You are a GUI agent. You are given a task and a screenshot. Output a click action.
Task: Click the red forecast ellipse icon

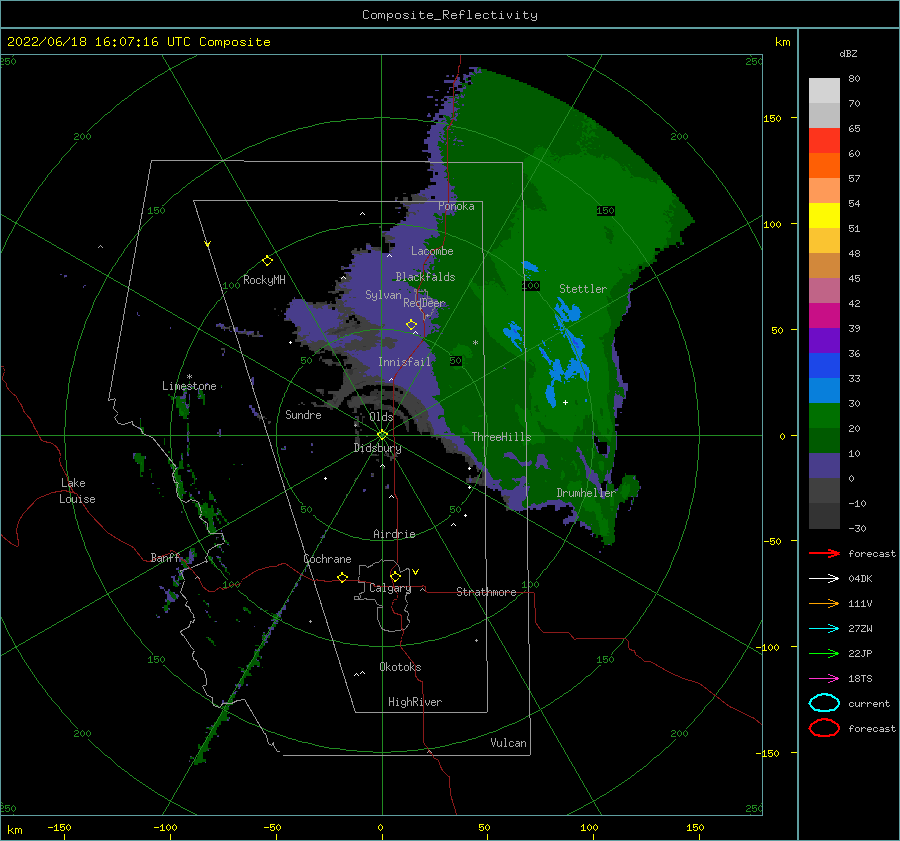tap(824, 728)
